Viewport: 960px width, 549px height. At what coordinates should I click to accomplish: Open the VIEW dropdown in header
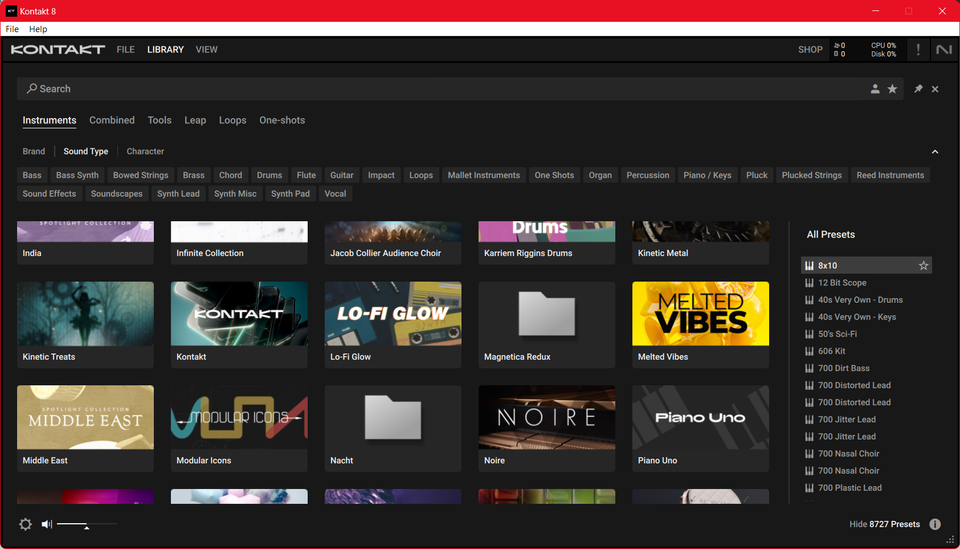[206, 50]
